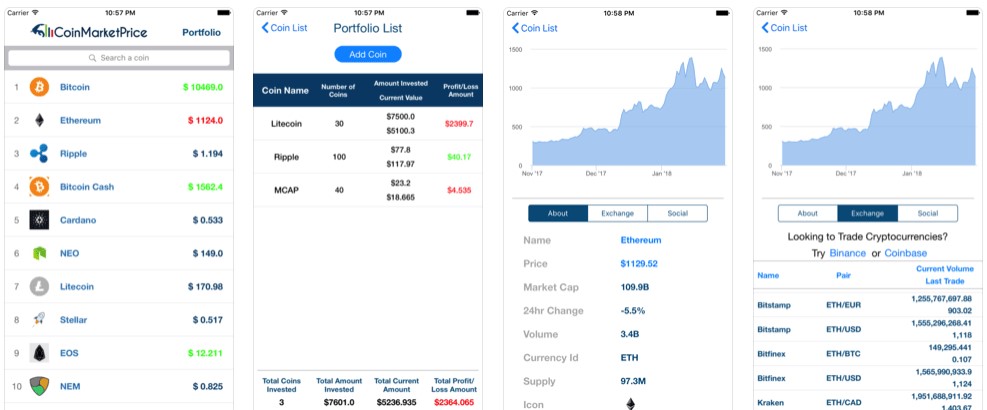Screen dimensions: 987x410
Task: Tap the NEO green logo icon
Action: pyautogui.click(x=39, y=253)
